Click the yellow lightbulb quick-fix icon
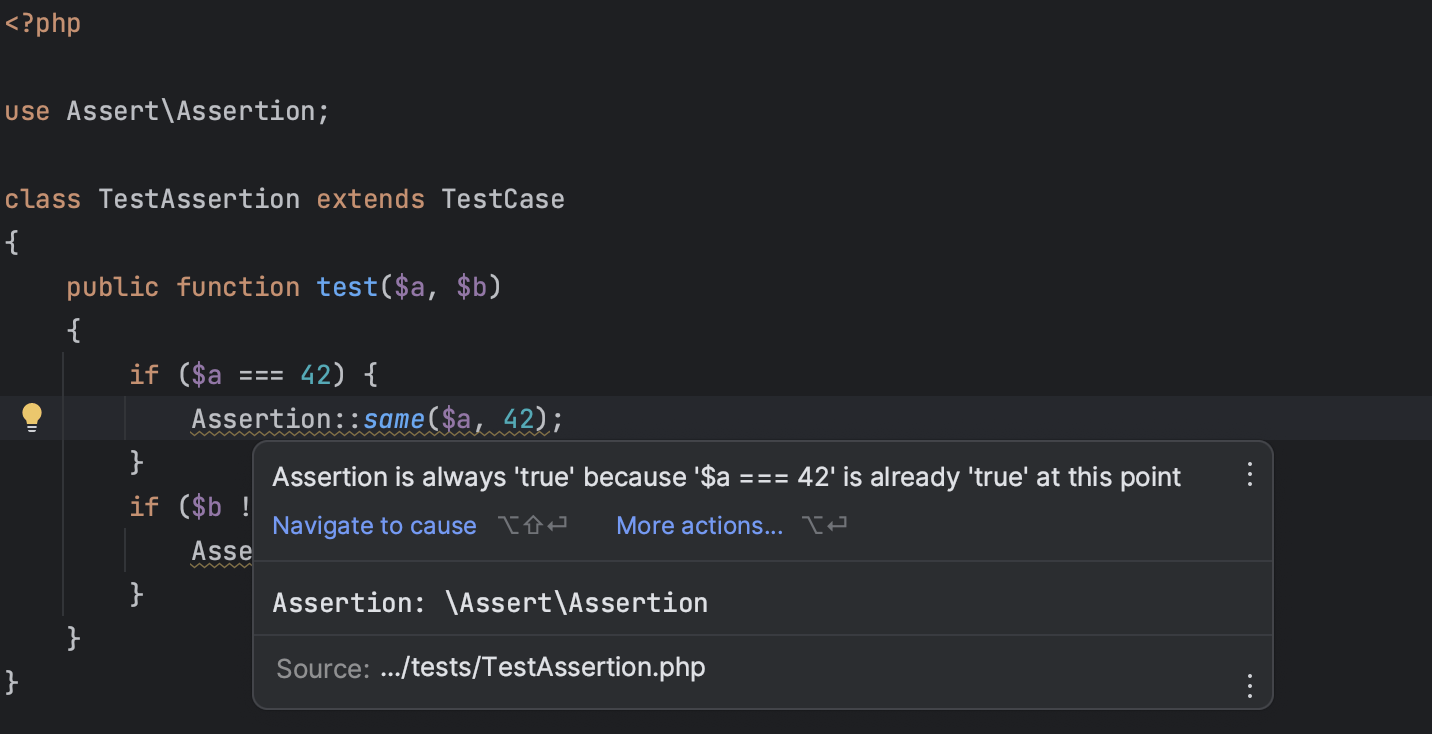This screenshot has height=734, width=1432. pos(32,417)
